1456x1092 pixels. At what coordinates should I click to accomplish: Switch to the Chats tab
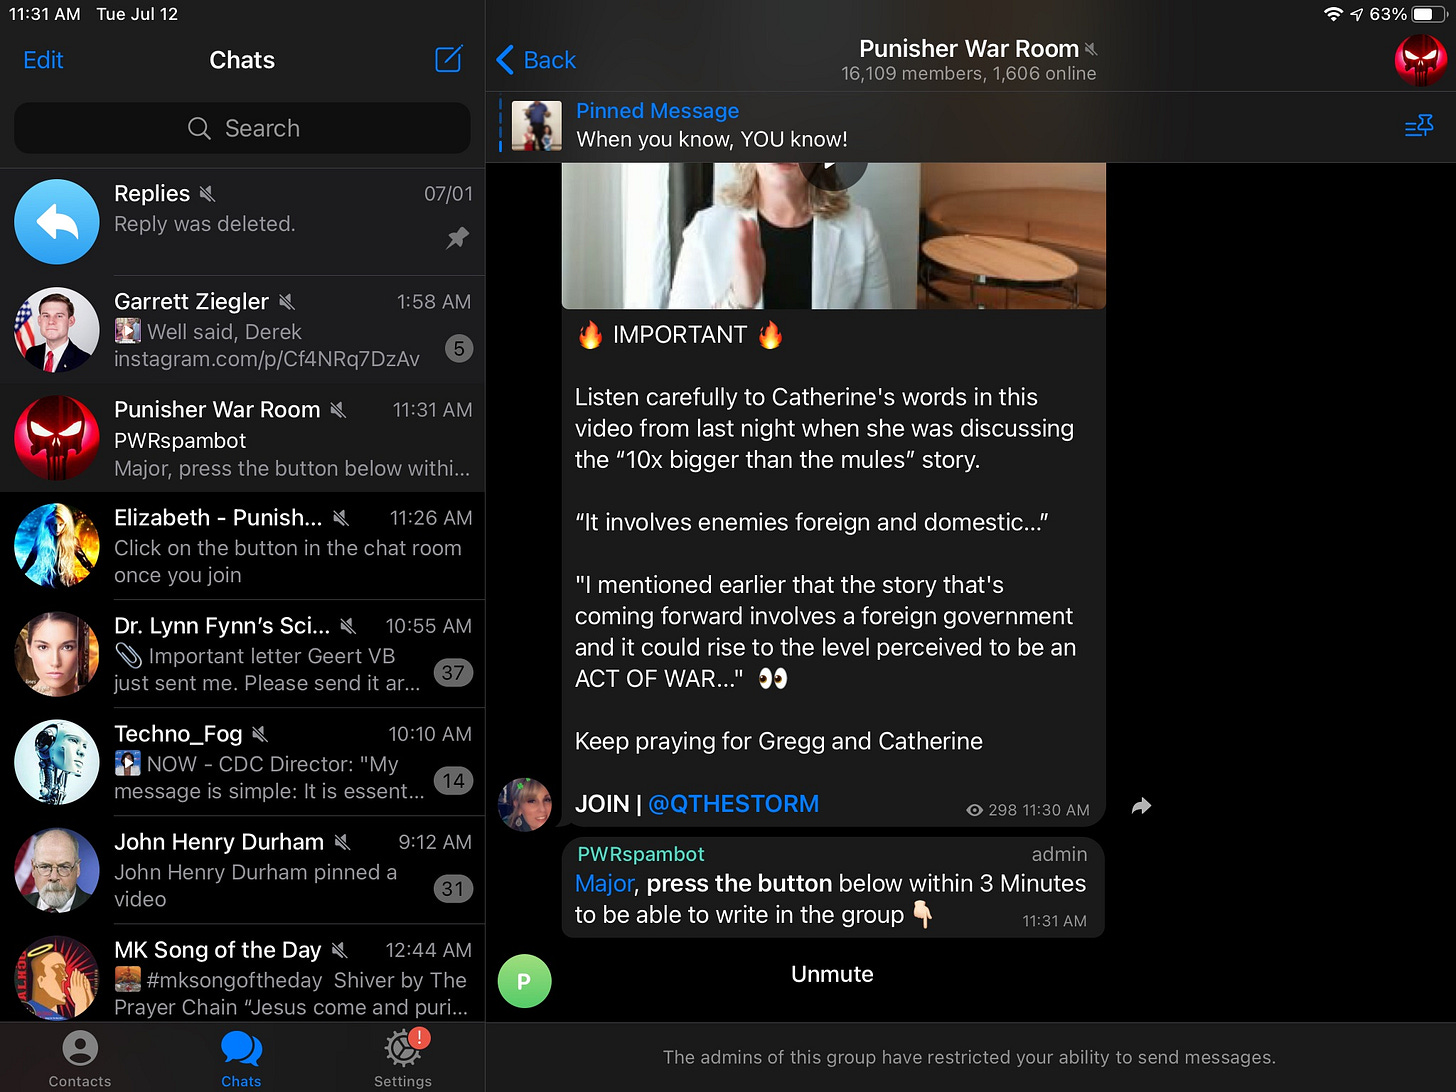click(241, 1059)
